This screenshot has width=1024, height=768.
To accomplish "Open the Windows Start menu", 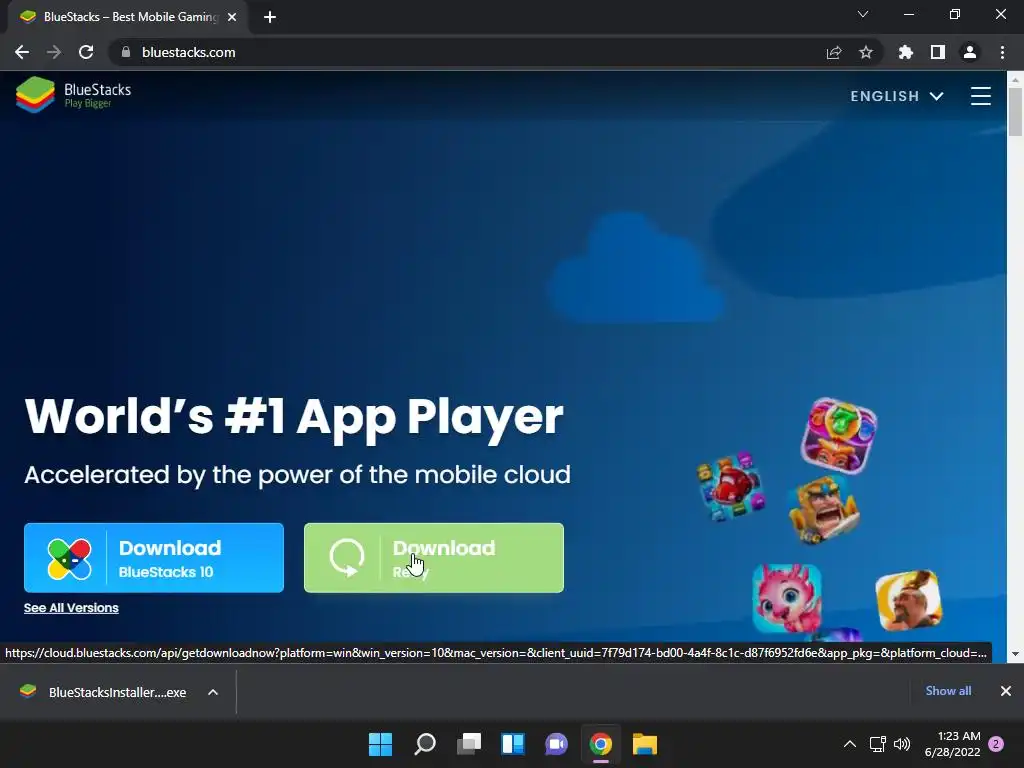I will click(x=381, y=744).
